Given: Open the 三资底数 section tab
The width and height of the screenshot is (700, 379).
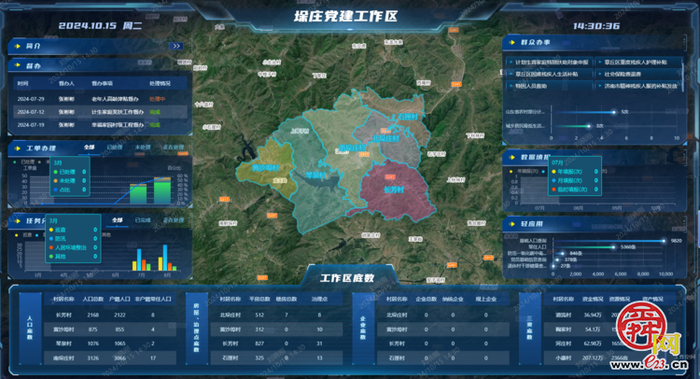Looking at the screenshot, I should 529,328.
